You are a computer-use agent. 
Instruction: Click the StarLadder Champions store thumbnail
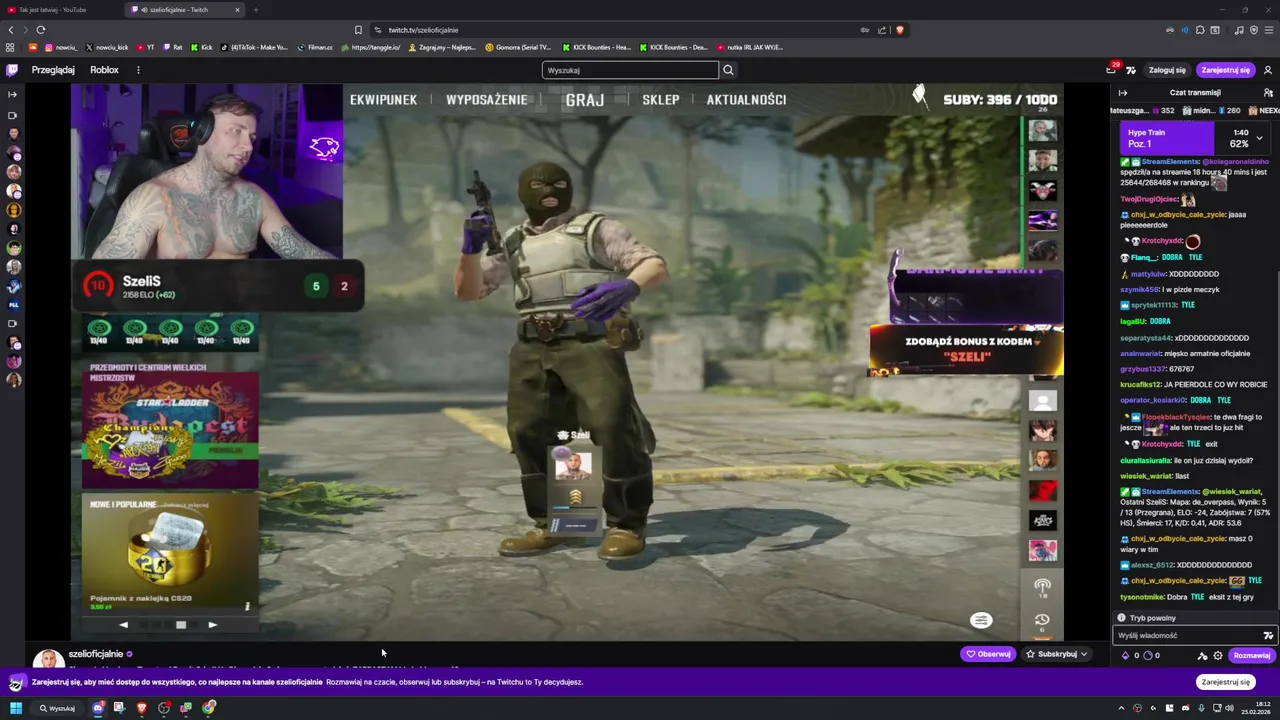tap(171, 430)
